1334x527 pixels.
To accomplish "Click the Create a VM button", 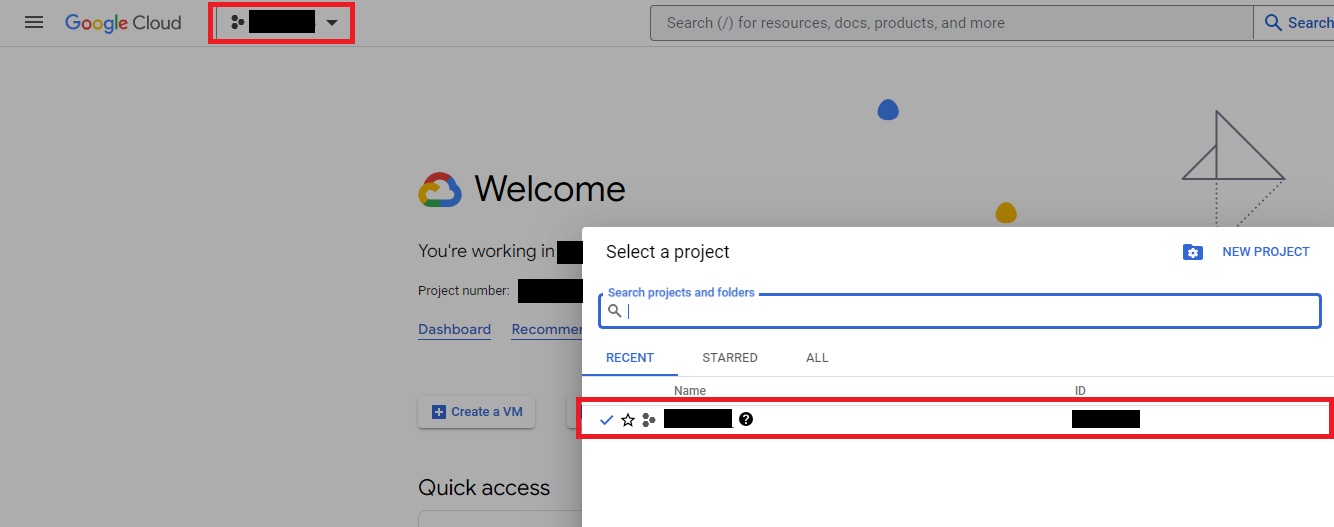I will click(477, 412).
